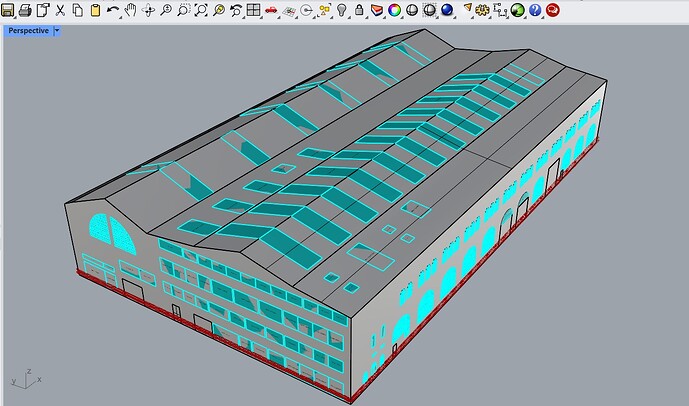Click the Save file icon

[x=7, y=9]
